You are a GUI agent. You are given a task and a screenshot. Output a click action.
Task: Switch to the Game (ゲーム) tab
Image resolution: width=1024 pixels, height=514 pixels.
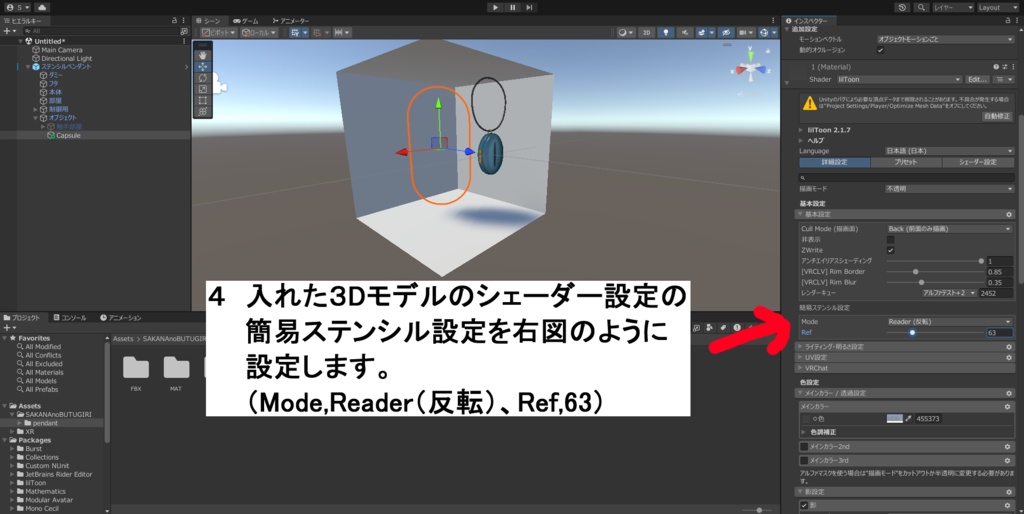pyautogui.click(x=246, y=21)
